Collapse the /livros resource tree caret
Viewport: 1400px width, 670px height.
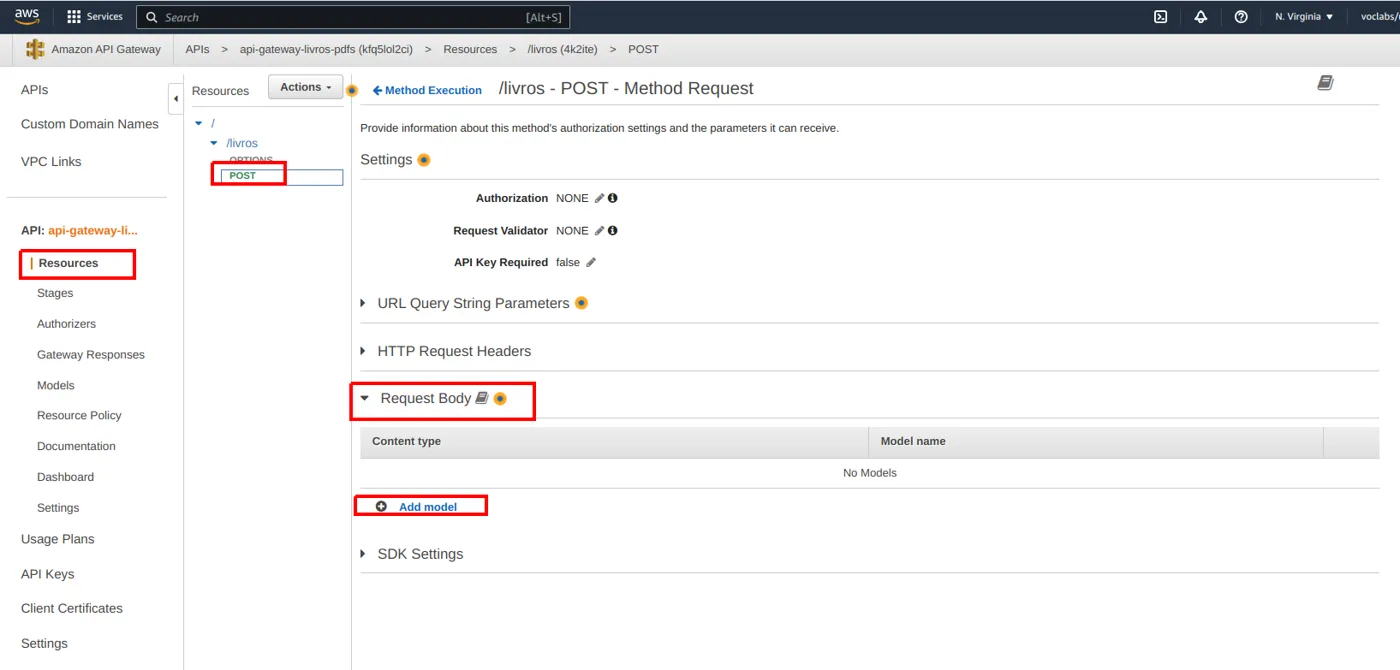coord(214,143)
